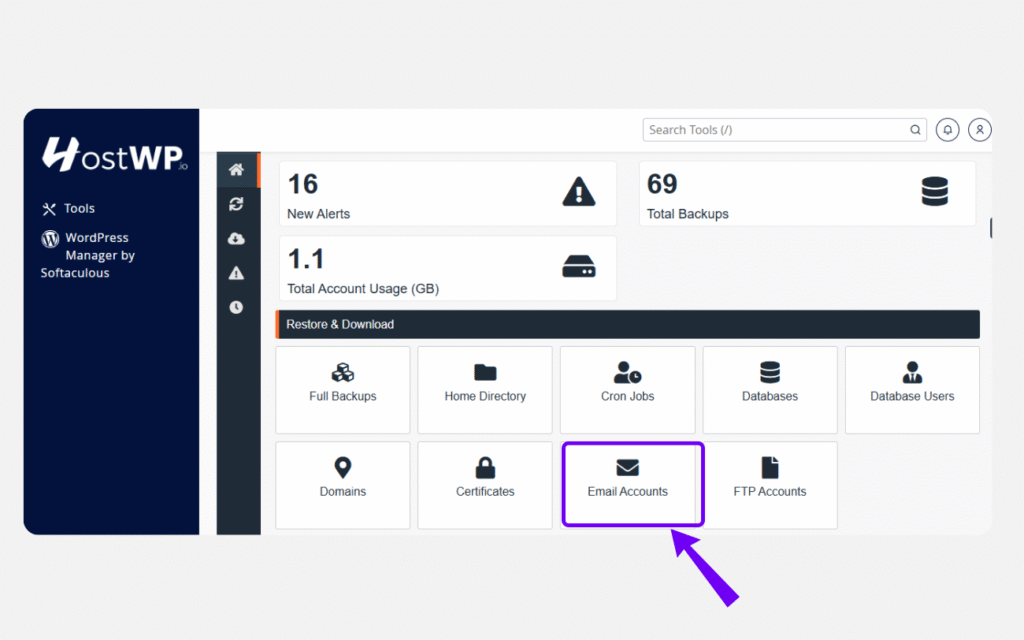The image size is (1024, 640).
Task: Open the notifications bell icon
Action: 947,130
